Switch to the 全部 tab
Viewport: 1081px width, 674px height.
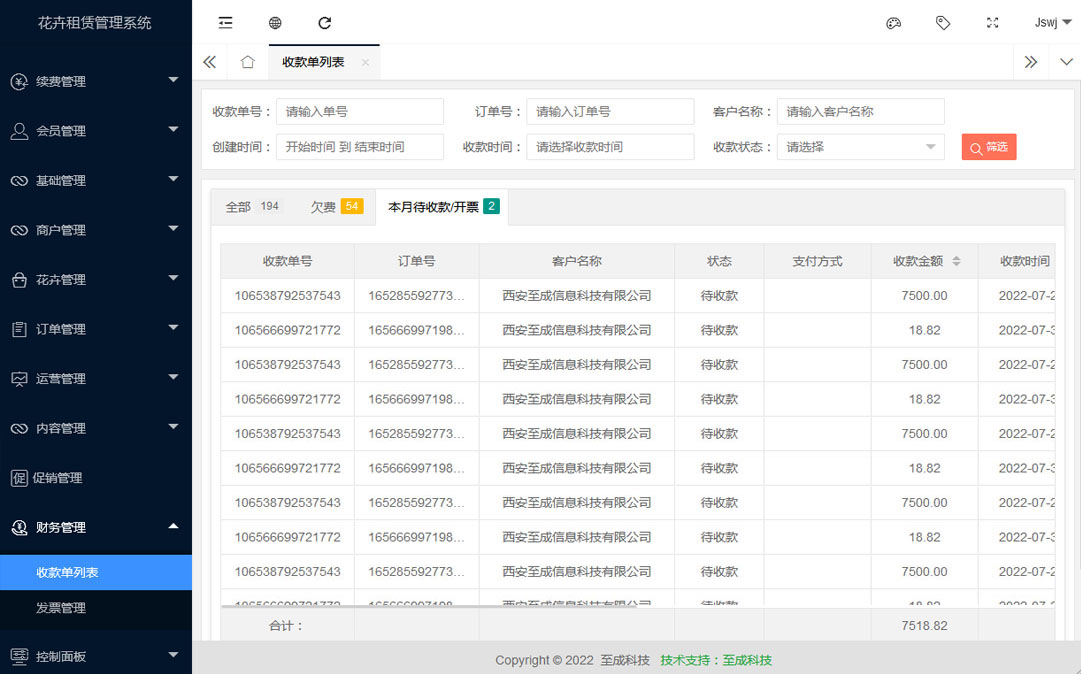(253, 207)
